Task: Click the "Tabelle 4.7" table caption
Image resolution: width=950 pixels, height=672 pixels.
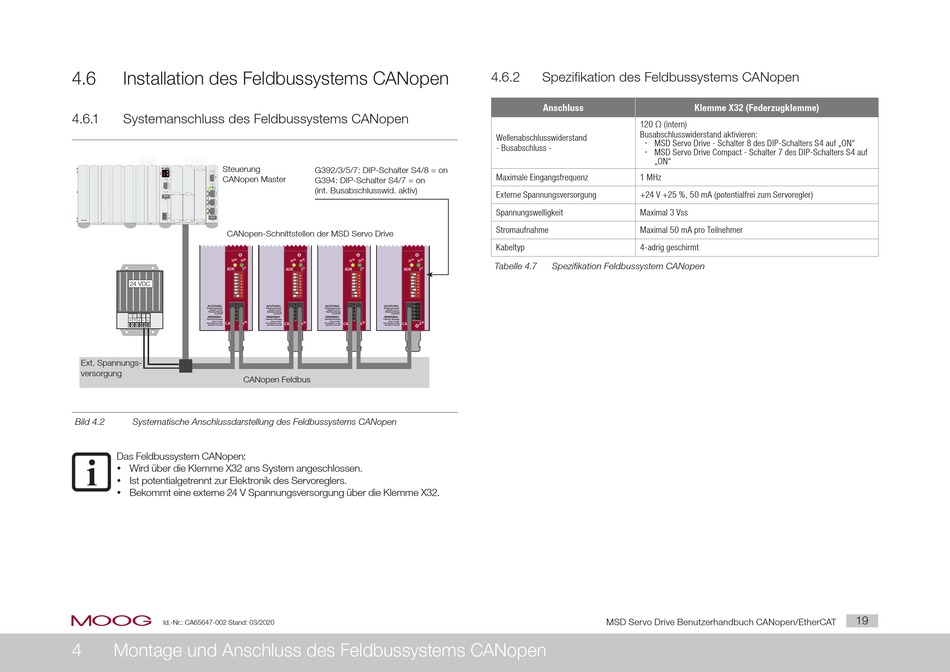Action: [599, 266]
